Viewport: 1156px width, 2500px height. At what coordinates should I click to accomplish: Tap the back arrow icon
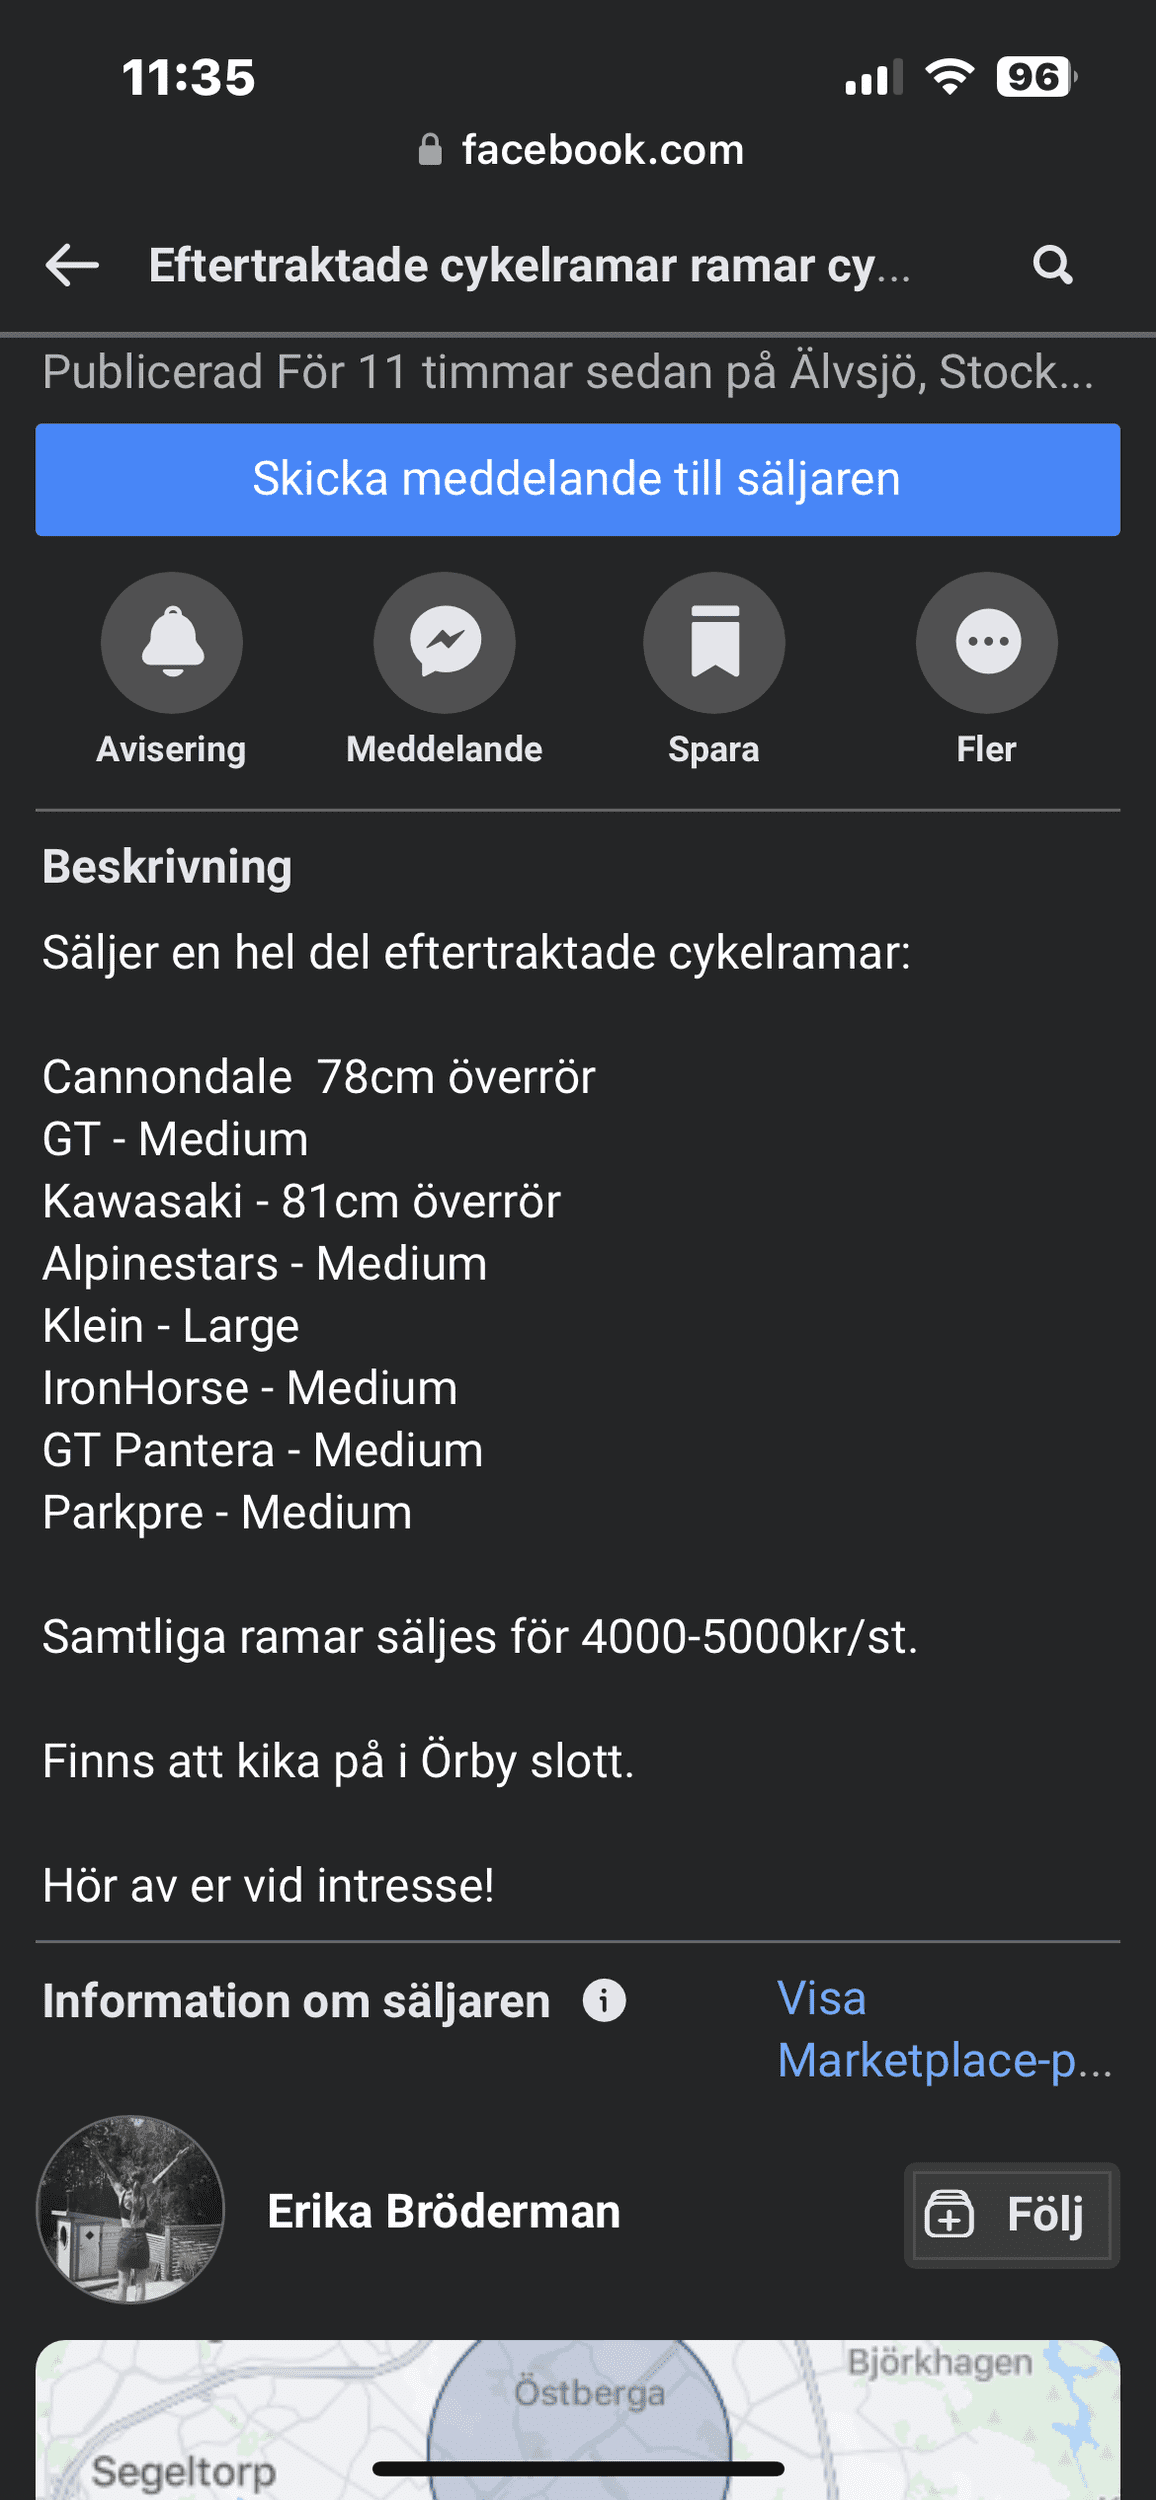tap(72, 265)
